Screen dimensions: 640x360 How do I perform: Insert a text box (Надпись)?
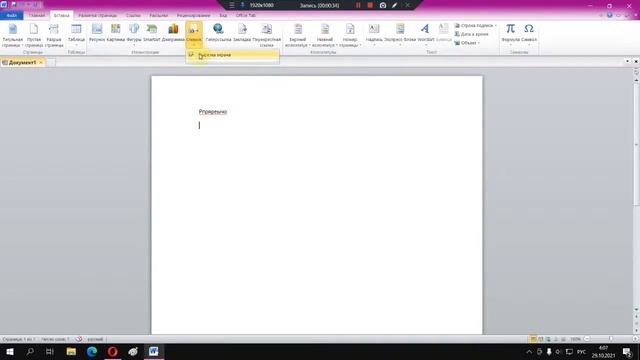(374, 35)
